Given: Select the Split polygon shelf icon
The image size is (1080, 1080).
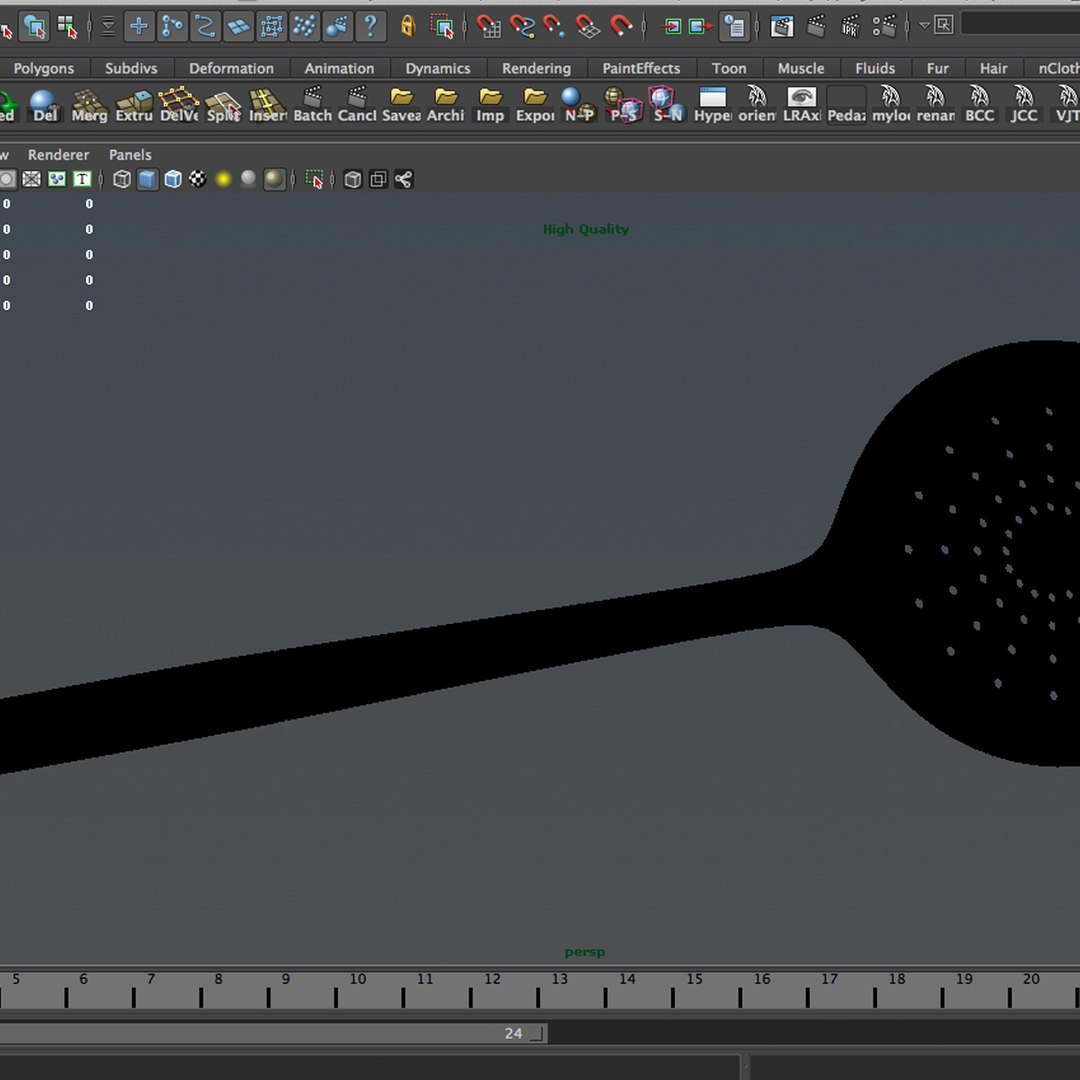Looking at the screenshot, I should pyautogui.click(x=223, y=105).
